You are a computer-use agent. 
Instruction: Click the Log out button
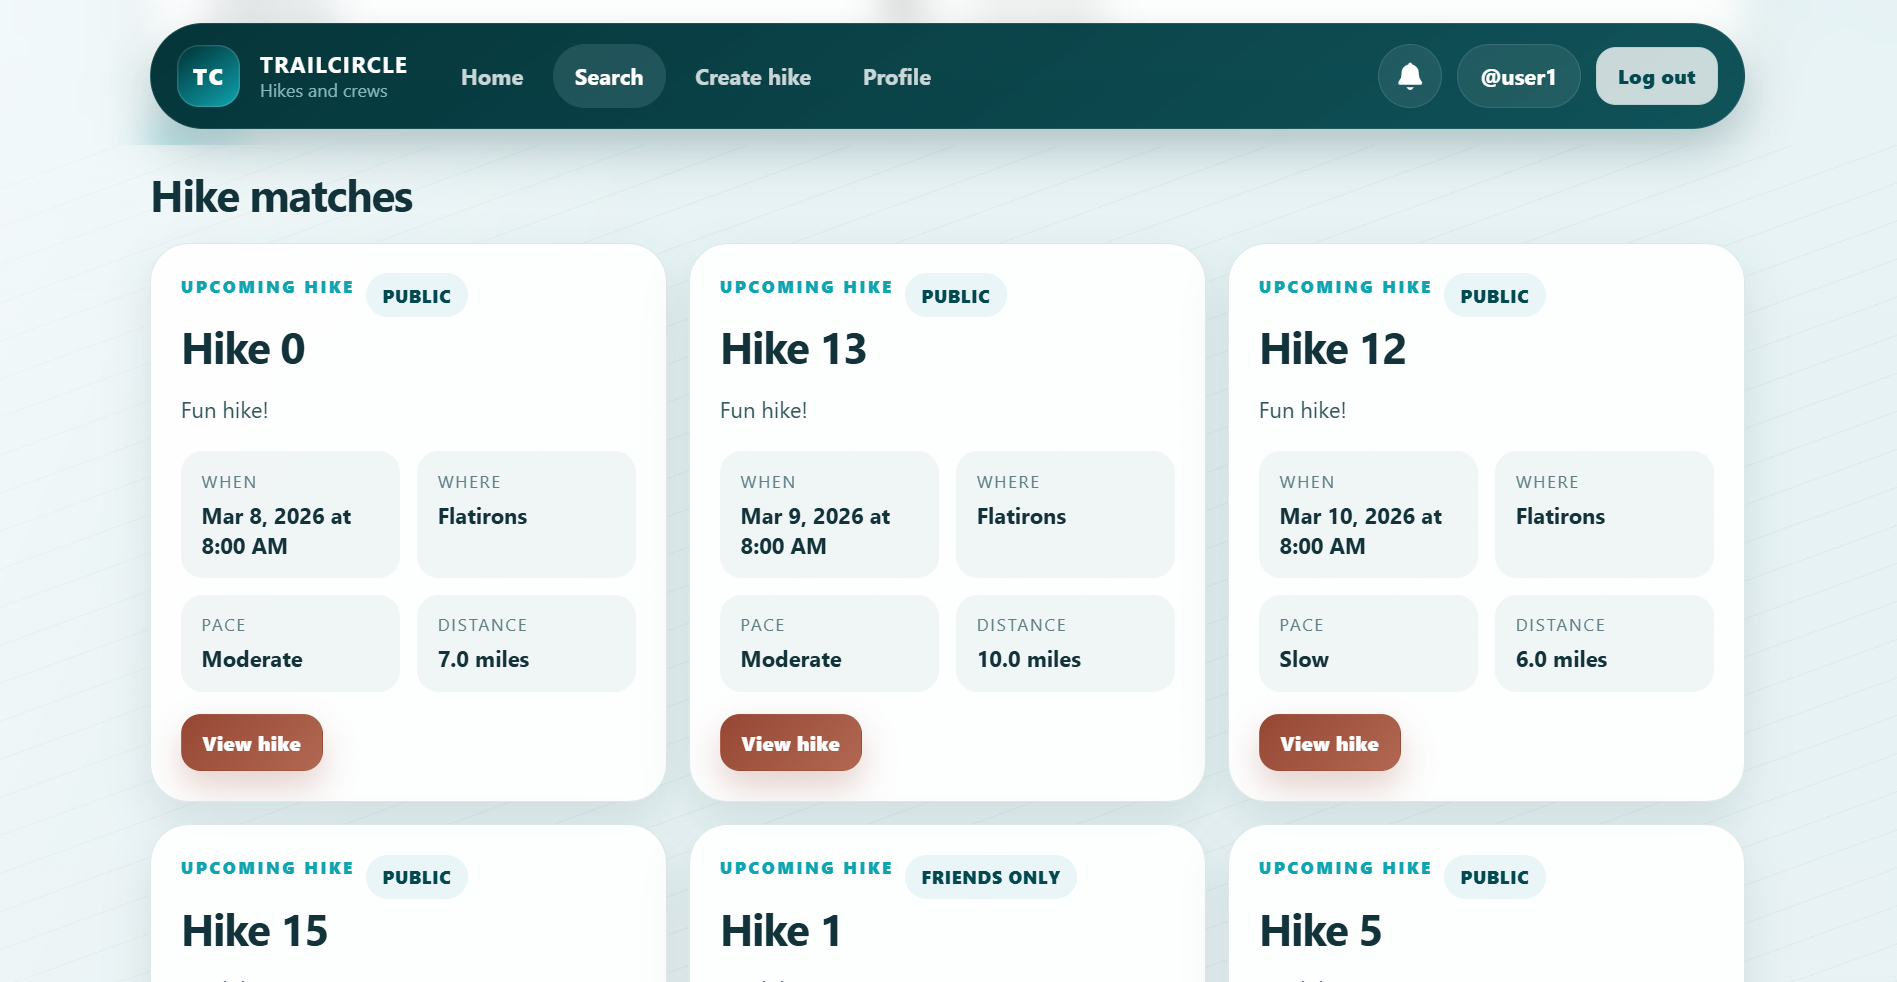(x=1656, y=77)
